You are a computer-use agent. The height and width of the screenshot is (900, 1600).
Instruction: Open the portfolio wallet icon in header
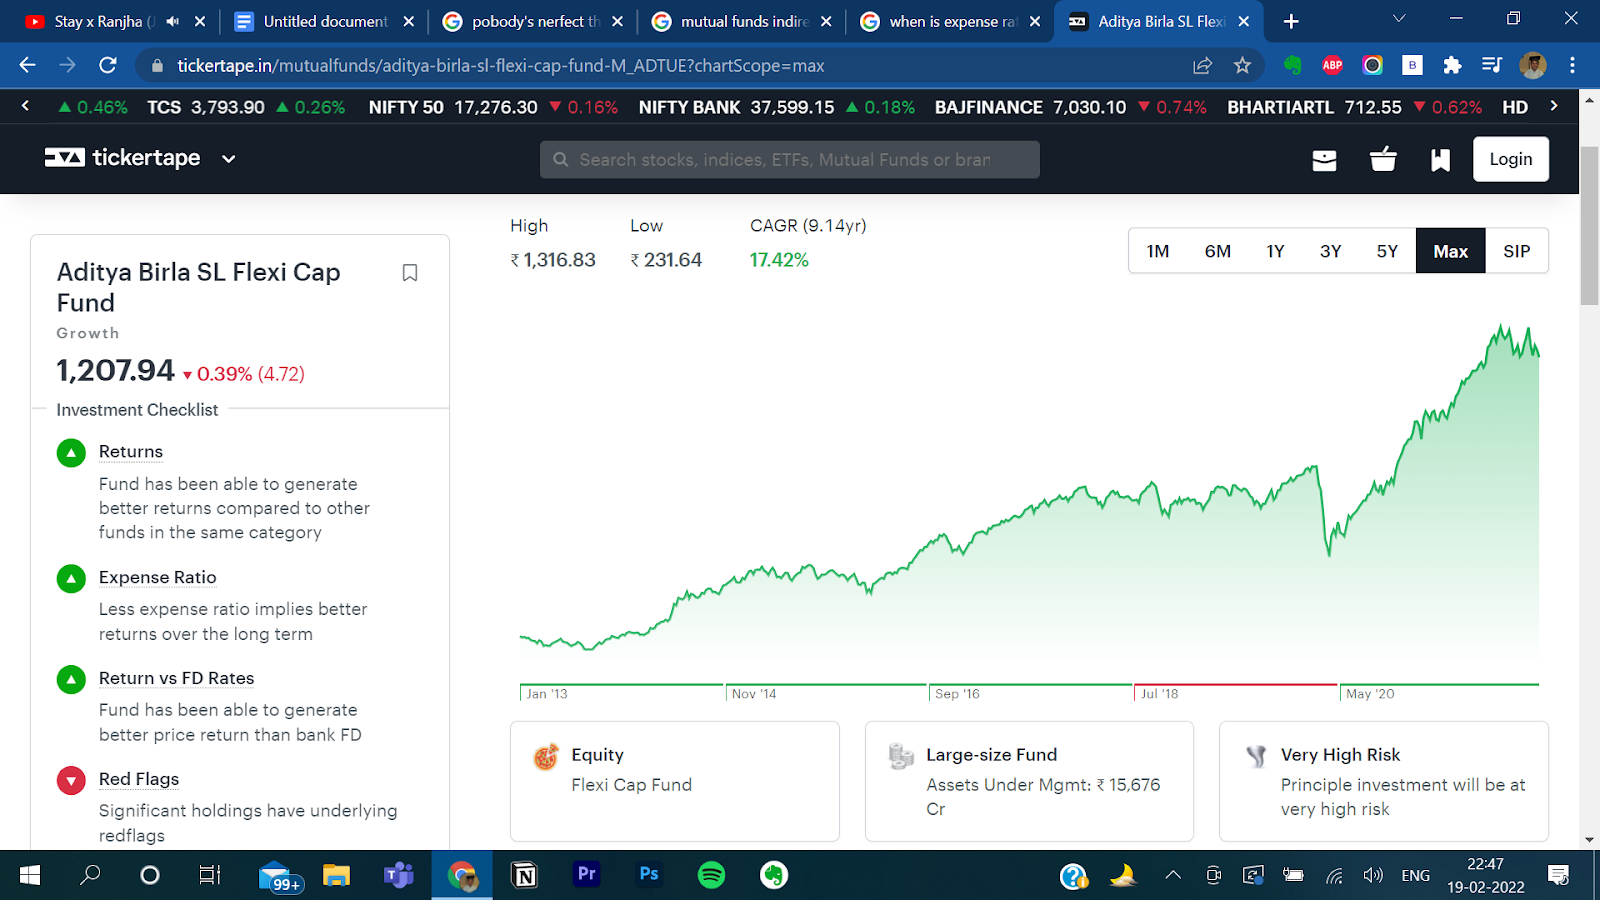tap(1324, 160)
